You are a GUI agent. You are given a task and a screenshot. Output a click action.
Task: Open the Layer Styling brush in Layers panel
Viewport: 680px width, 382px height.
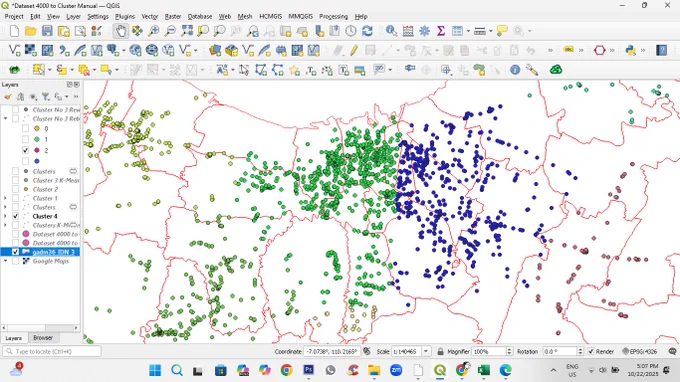7,97
